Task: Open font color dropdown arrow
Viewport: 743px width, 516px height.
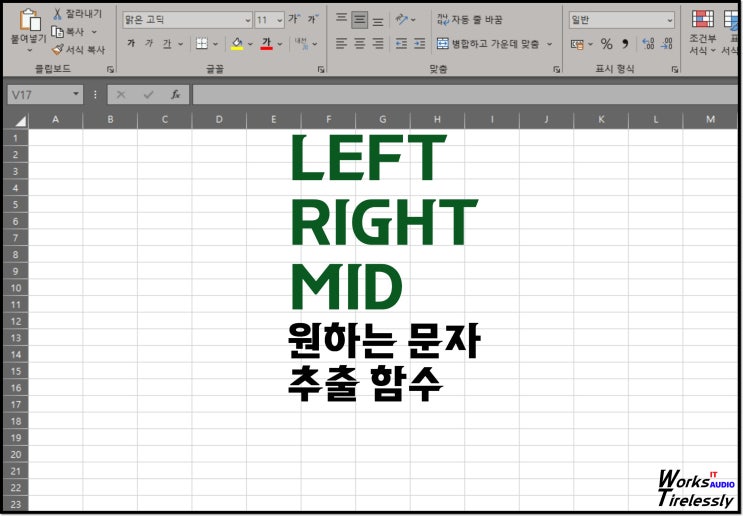Action: pos(280,44)
